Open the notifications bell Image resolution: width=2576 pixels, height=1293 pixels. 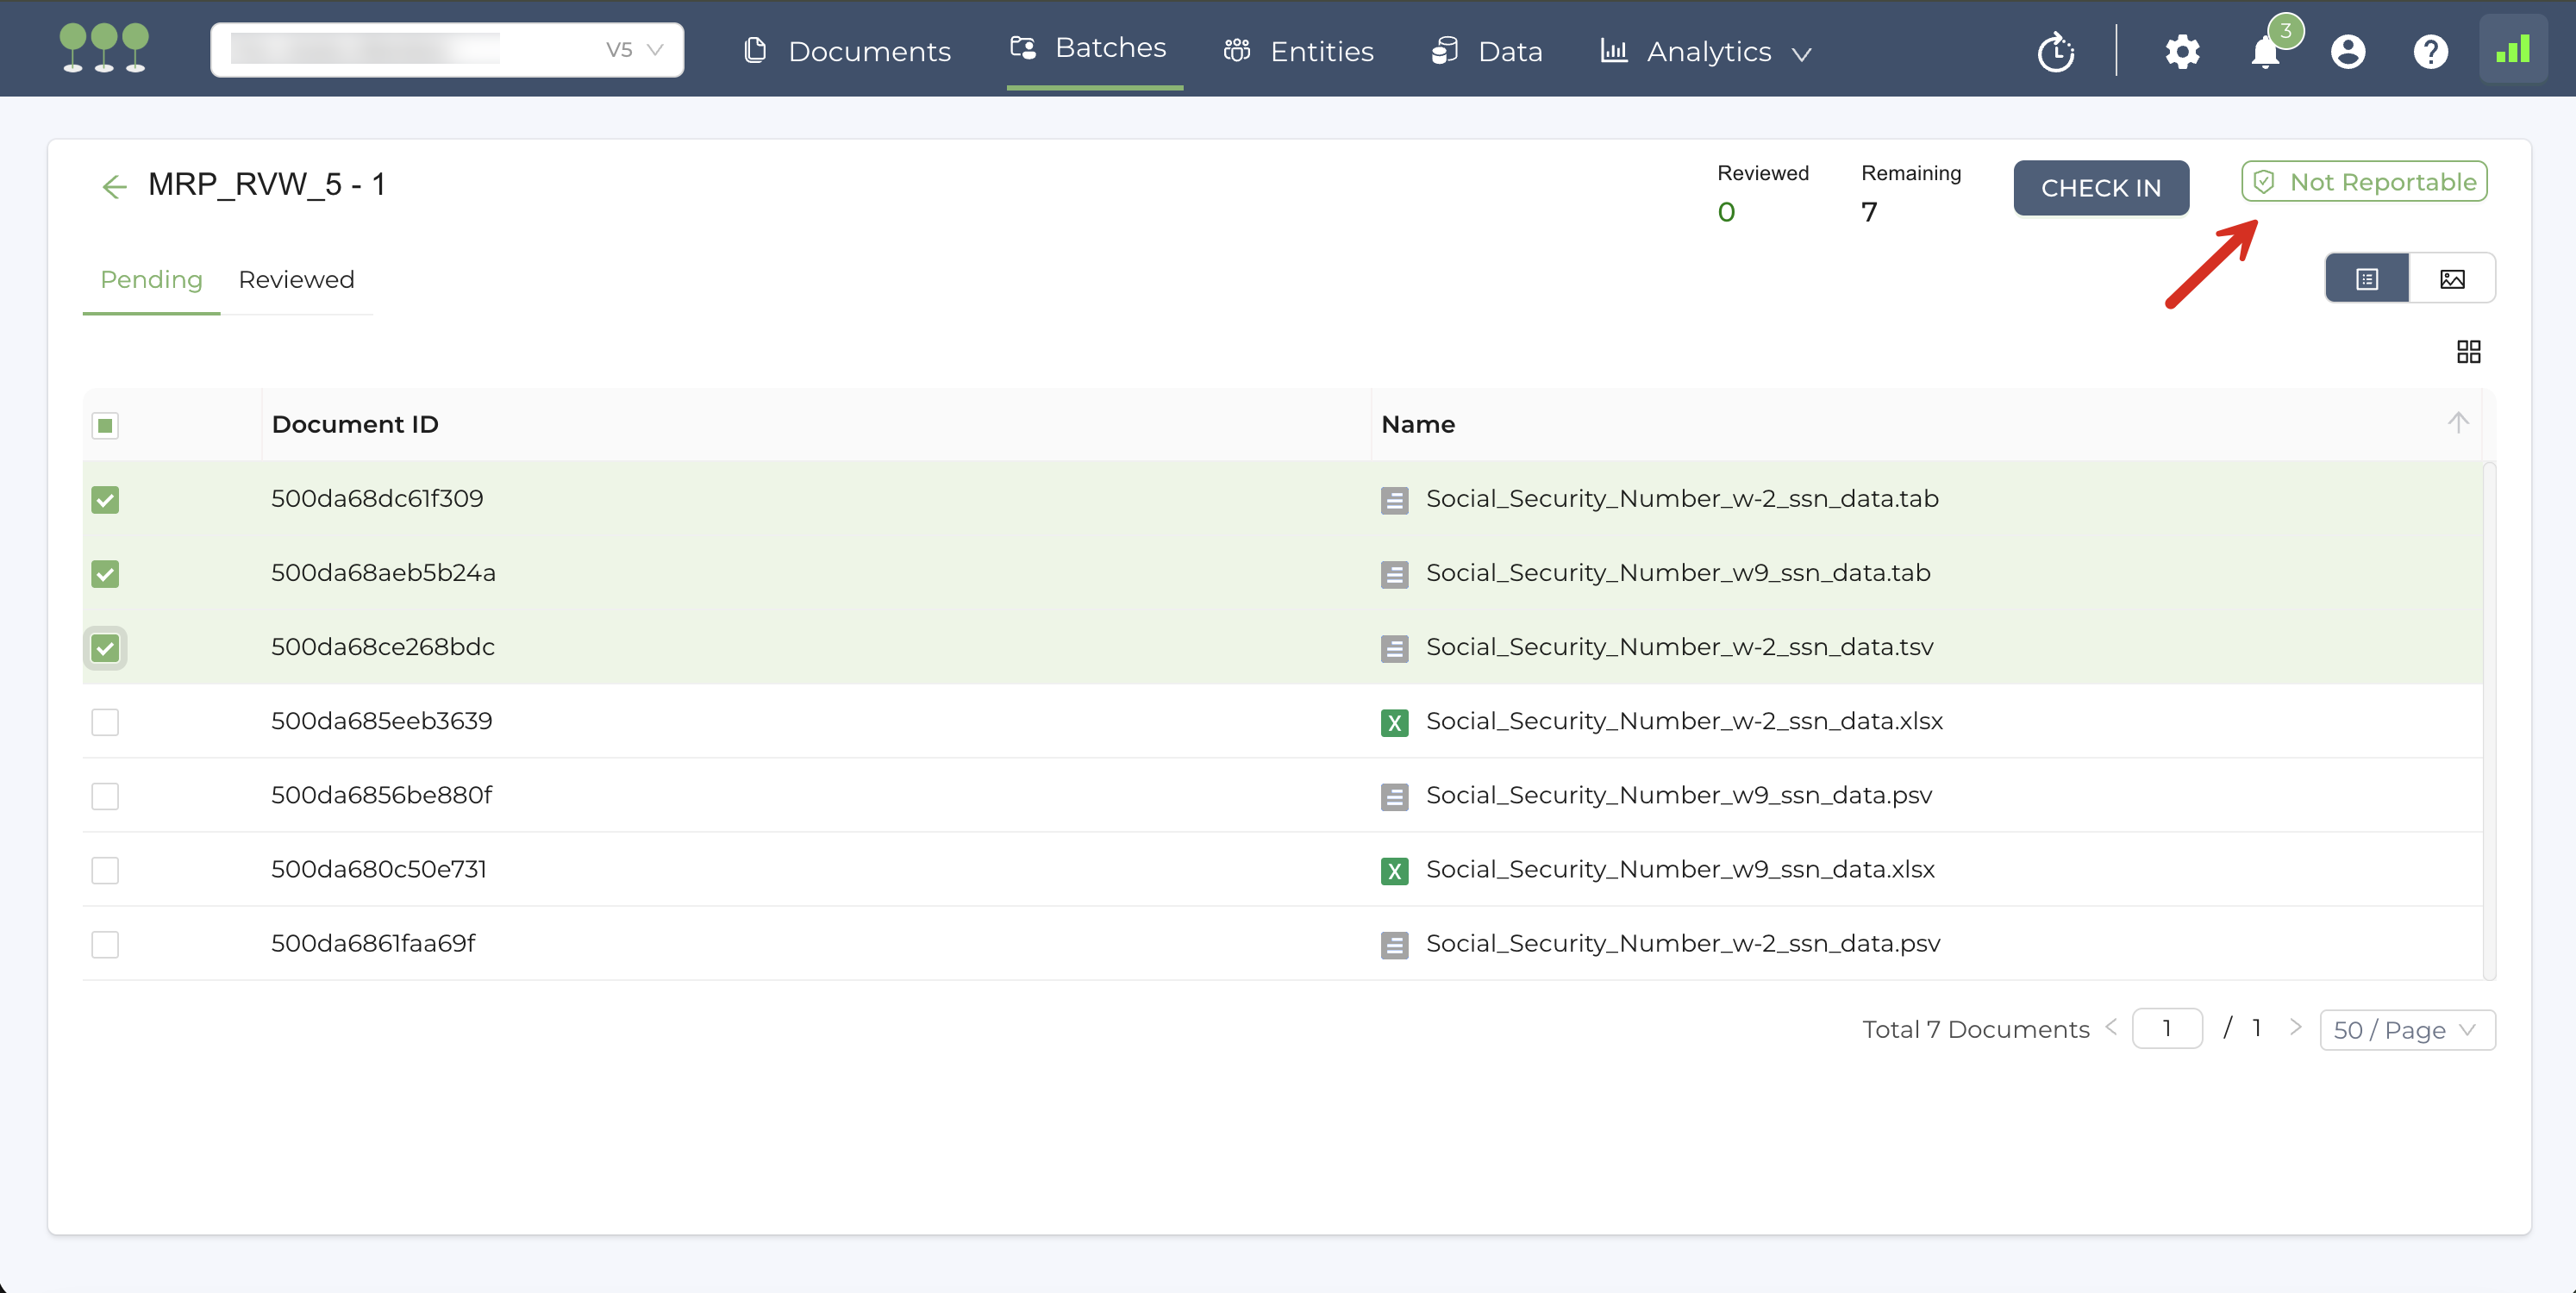coord(2265,51)
